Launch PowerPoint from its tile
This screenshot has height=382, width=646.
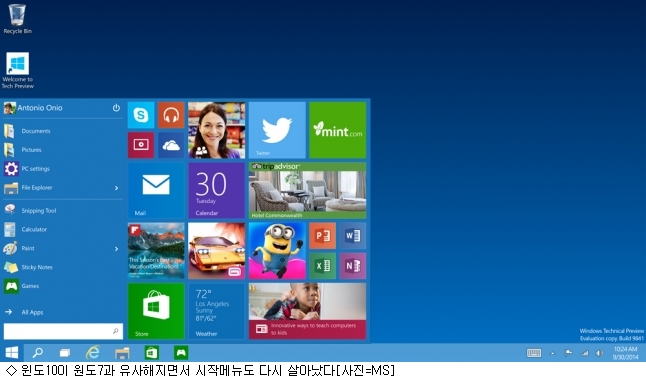click(x=322, y=235)
